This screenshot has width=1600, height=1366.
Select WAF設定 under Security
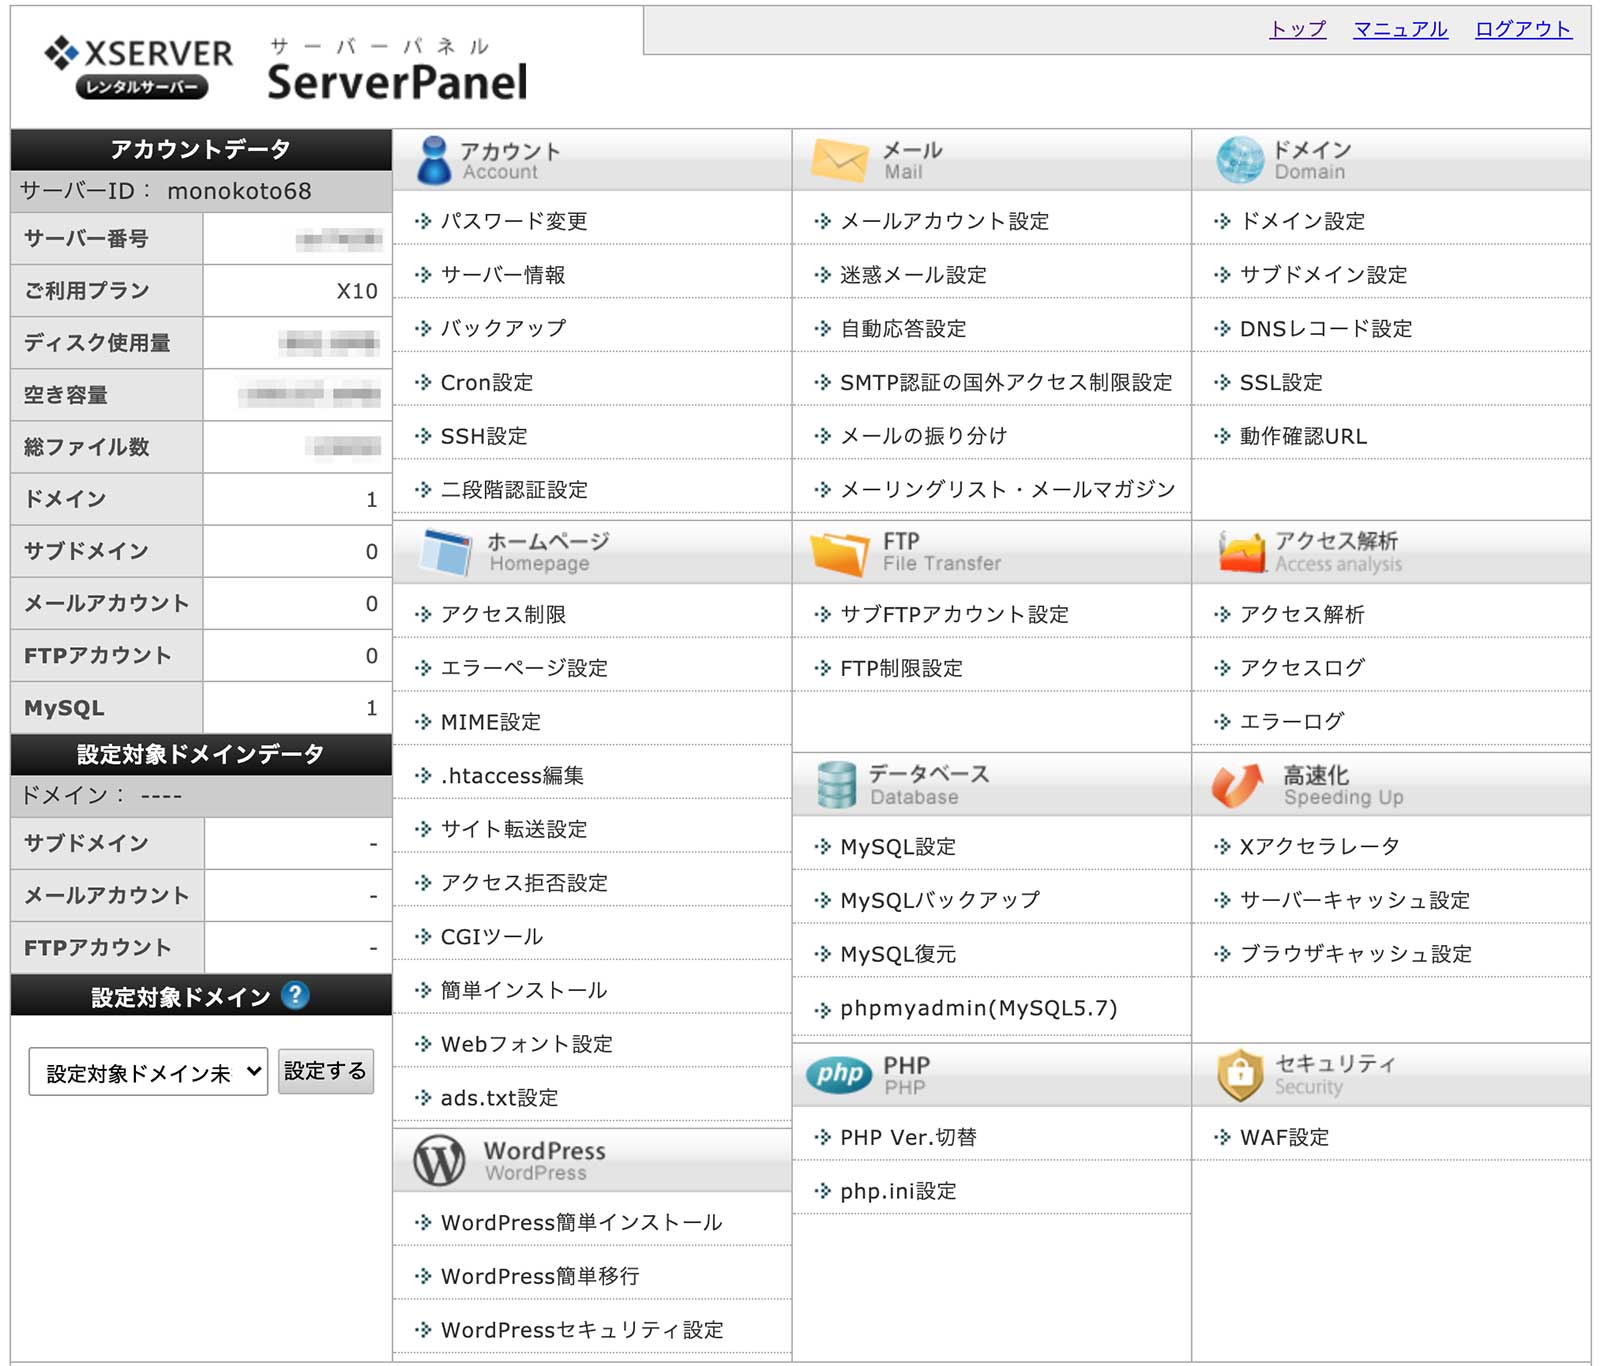pos(1284,1137)
